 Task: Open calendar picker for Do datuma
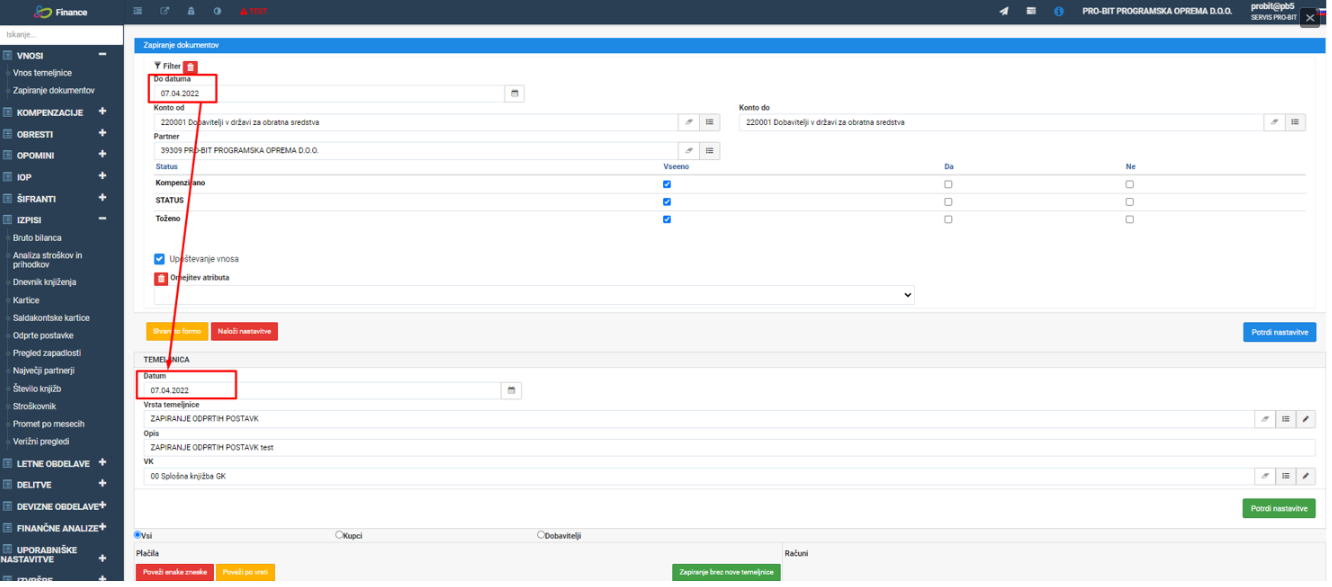click(515, 93)
